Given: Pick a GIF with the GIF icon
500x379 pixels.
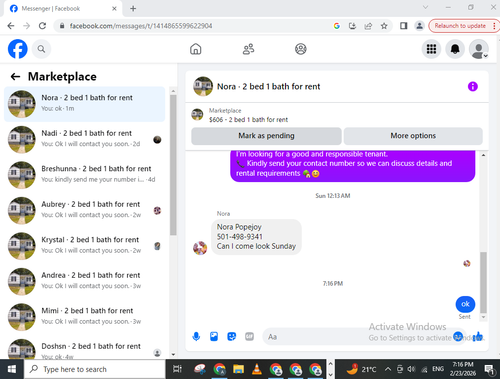Looking at the screenshot, I should click(x=249, y=337).
